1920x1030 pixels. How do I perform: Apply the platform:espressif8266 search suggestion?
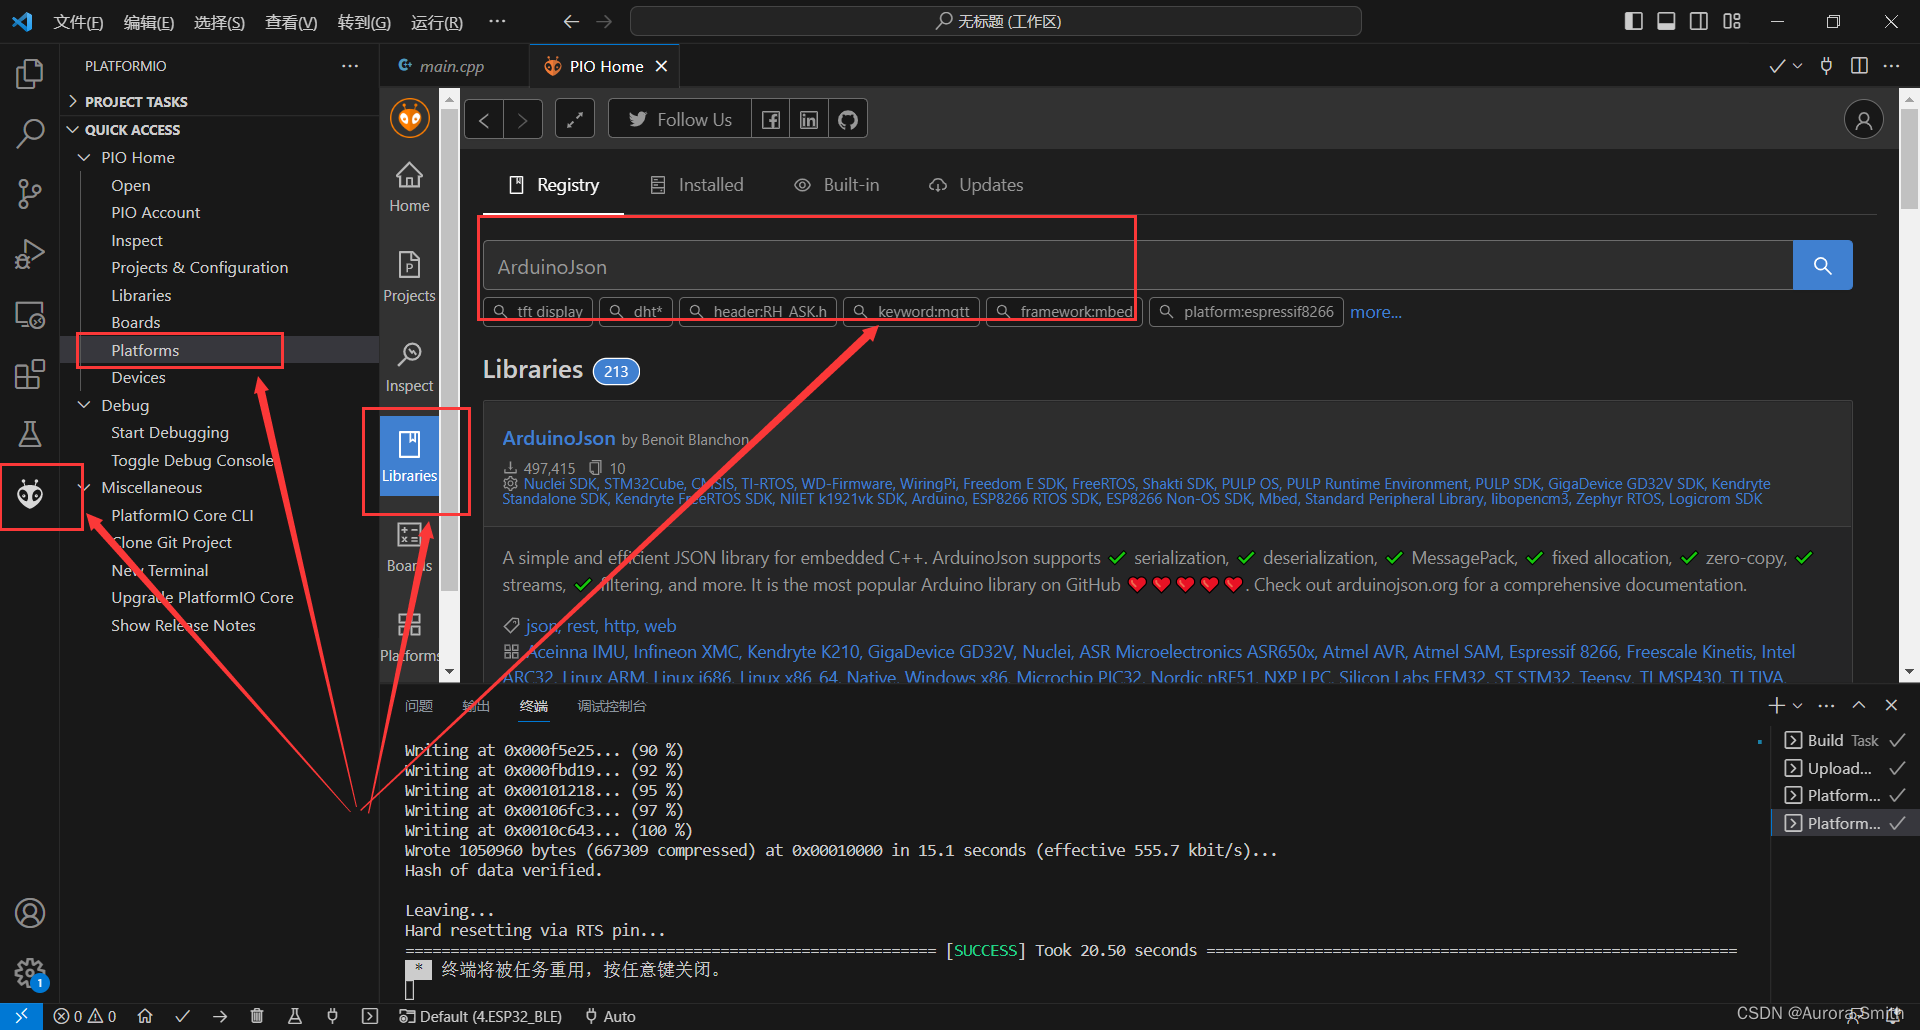[1246, 312]
